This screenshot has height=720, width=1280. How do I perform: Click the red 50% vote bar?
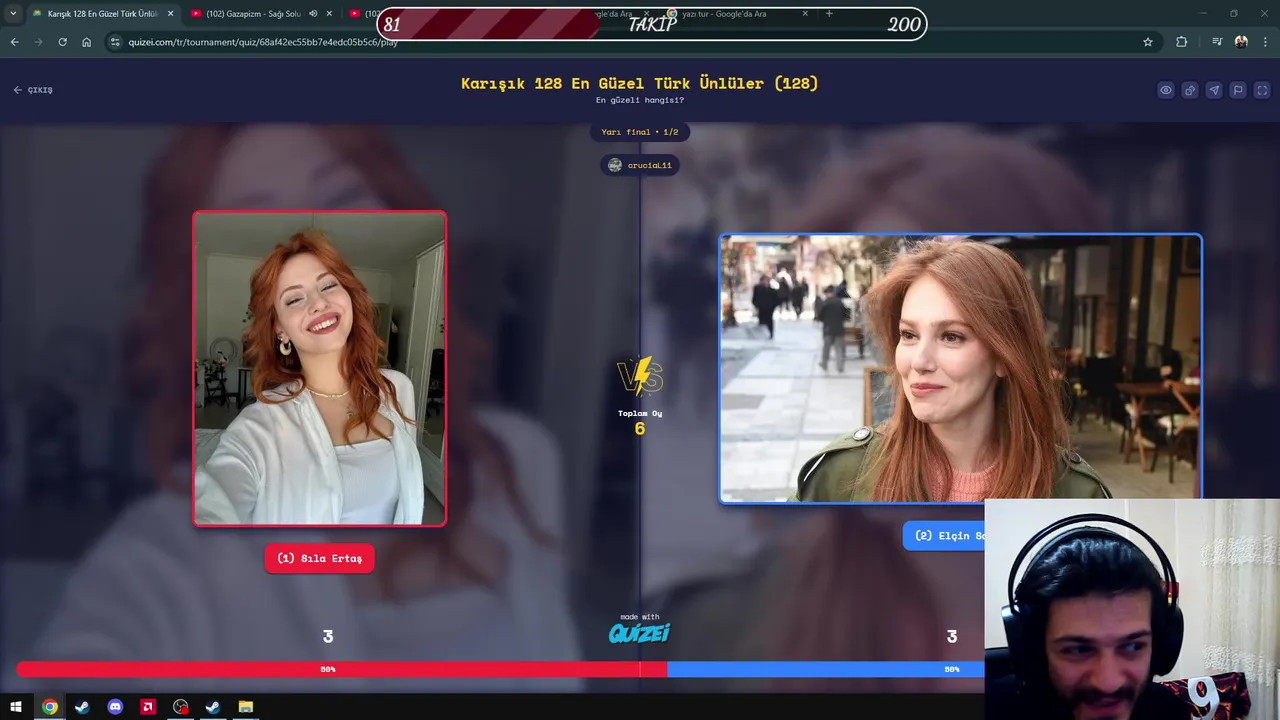pos(342,669)
